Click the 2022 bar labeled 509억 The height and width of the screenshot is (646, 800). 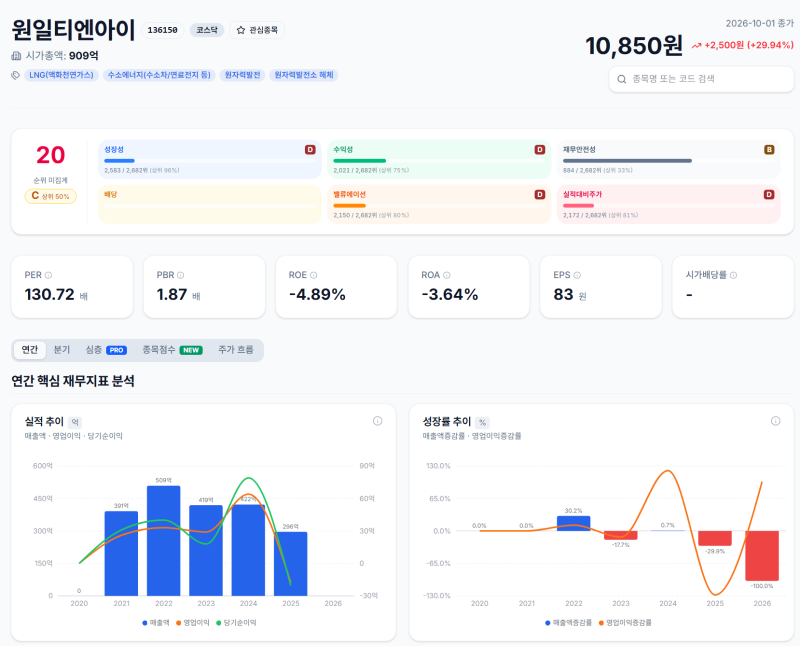(x=164, y=540)
